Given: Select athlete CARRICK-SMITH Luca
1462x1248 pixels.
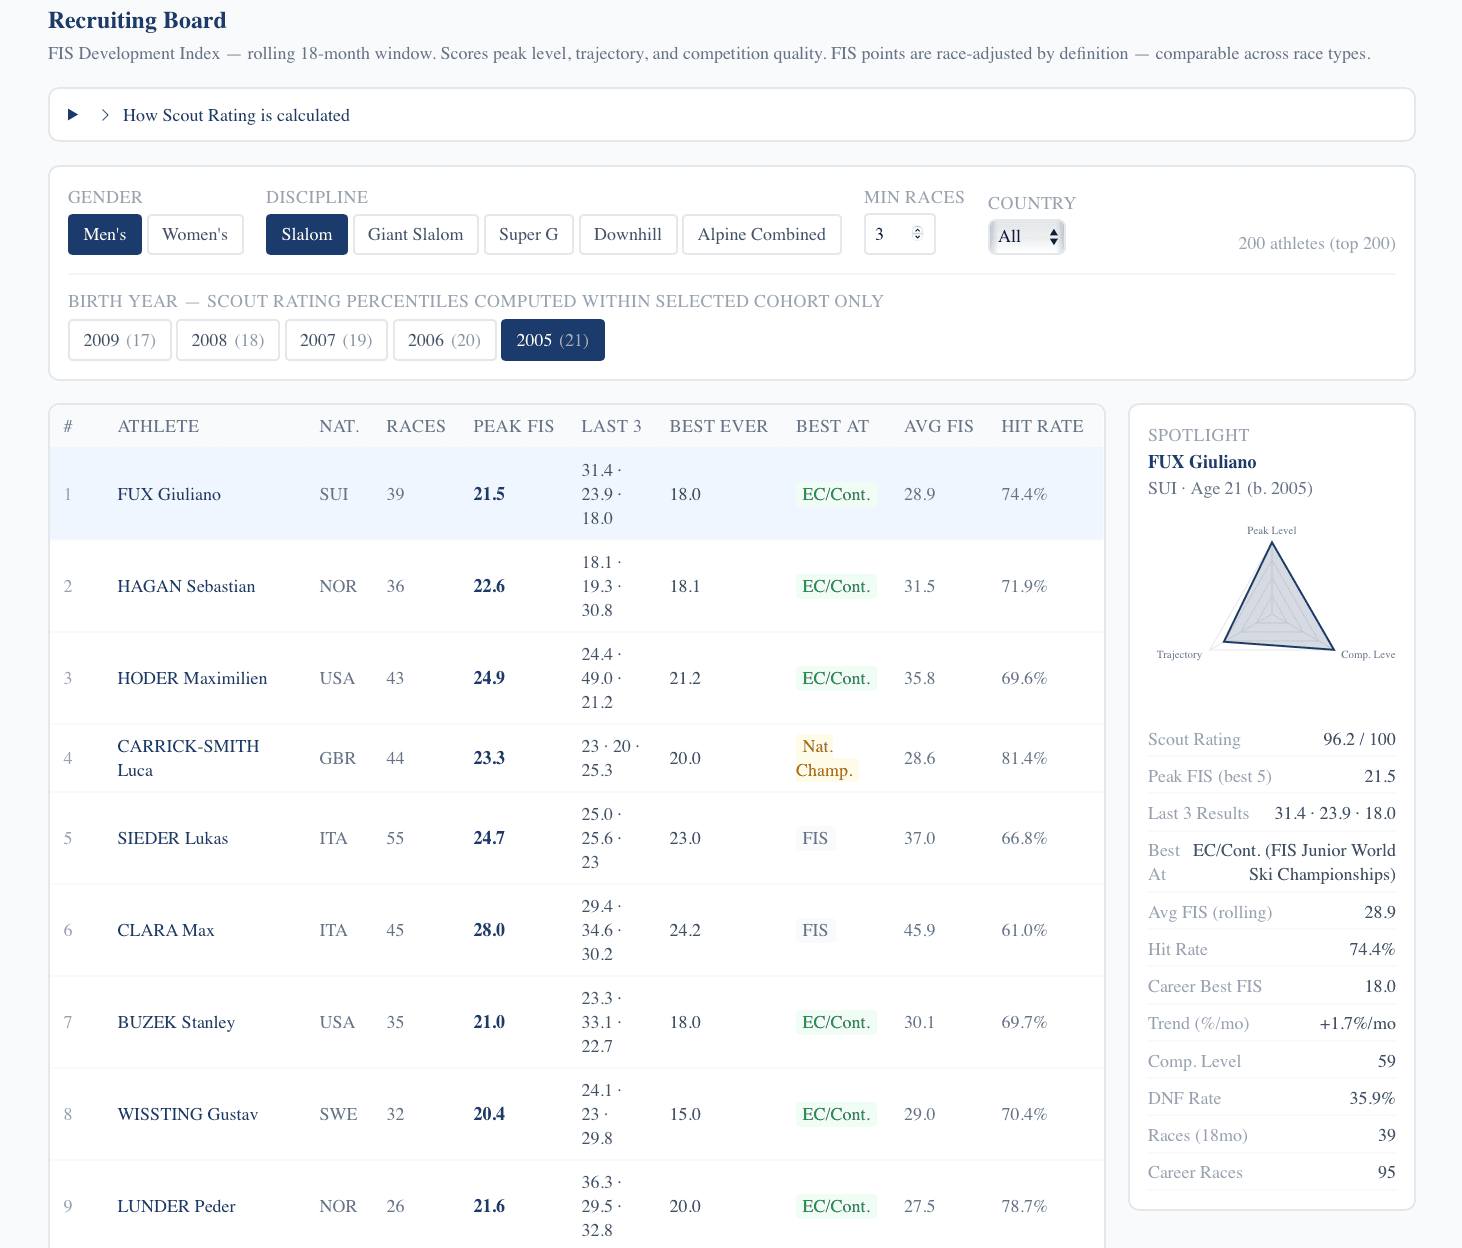Looking at the screenshot, I should pyautogui.click(x=188, y=758).
